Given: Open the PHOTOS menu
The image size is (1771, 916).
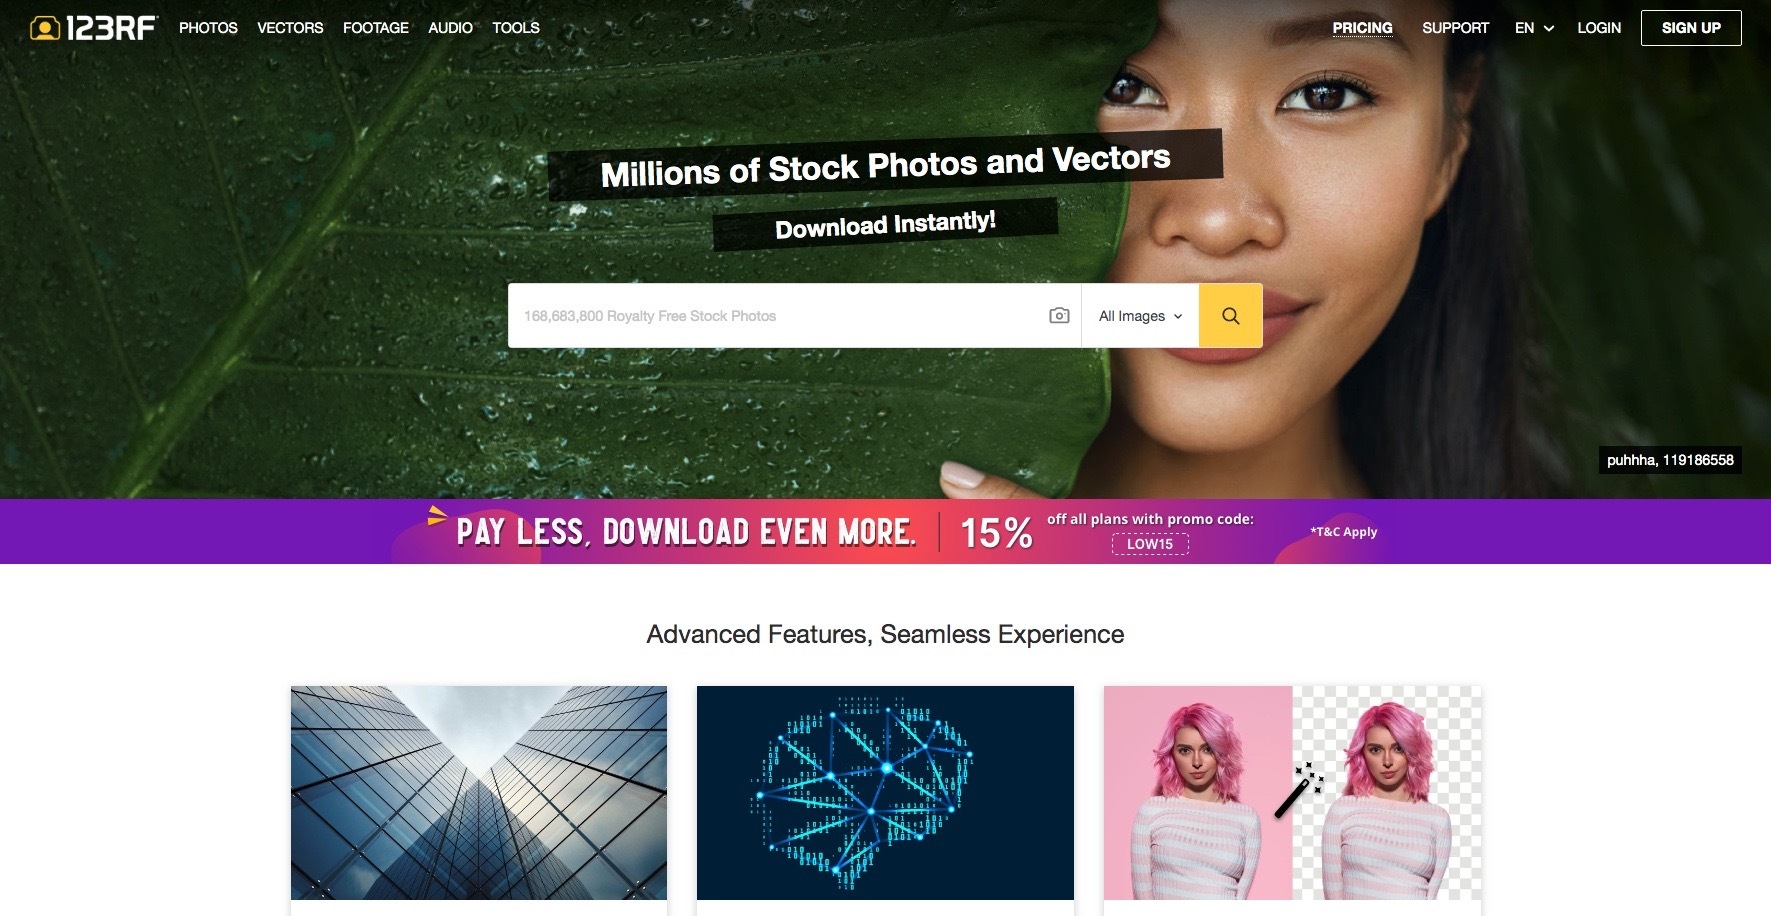Looking at the screenshot, I should pos(208,28).
